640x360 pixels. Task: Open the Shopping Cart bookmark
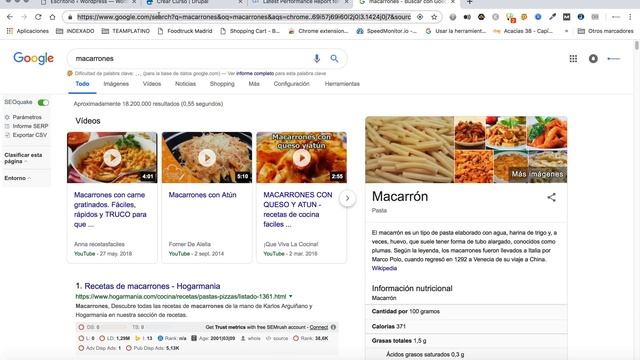[250, 31]
